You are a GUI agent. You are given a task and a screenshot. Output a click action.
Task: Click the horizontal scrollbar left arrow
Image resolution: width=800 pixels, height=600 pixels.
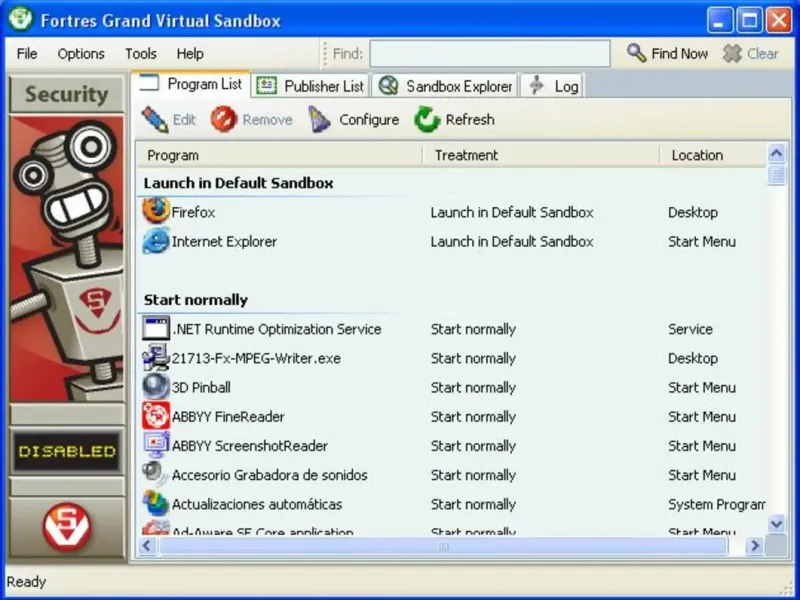147,545
